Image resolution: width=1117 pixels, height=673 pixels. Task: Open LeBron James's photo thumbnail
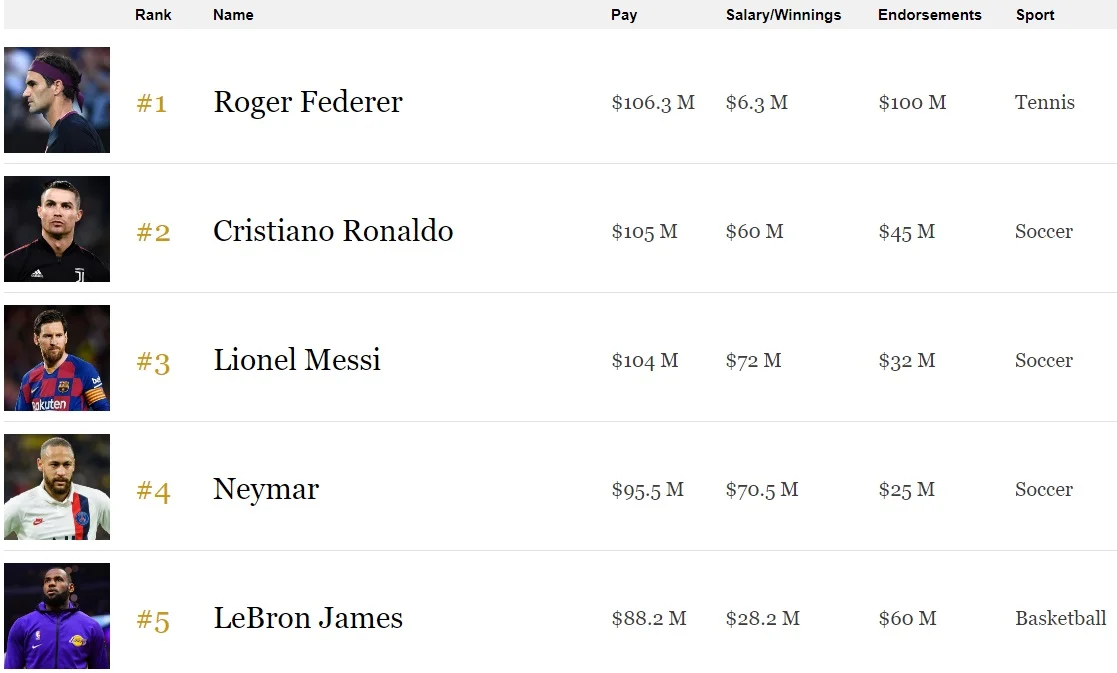pos(57,616)
